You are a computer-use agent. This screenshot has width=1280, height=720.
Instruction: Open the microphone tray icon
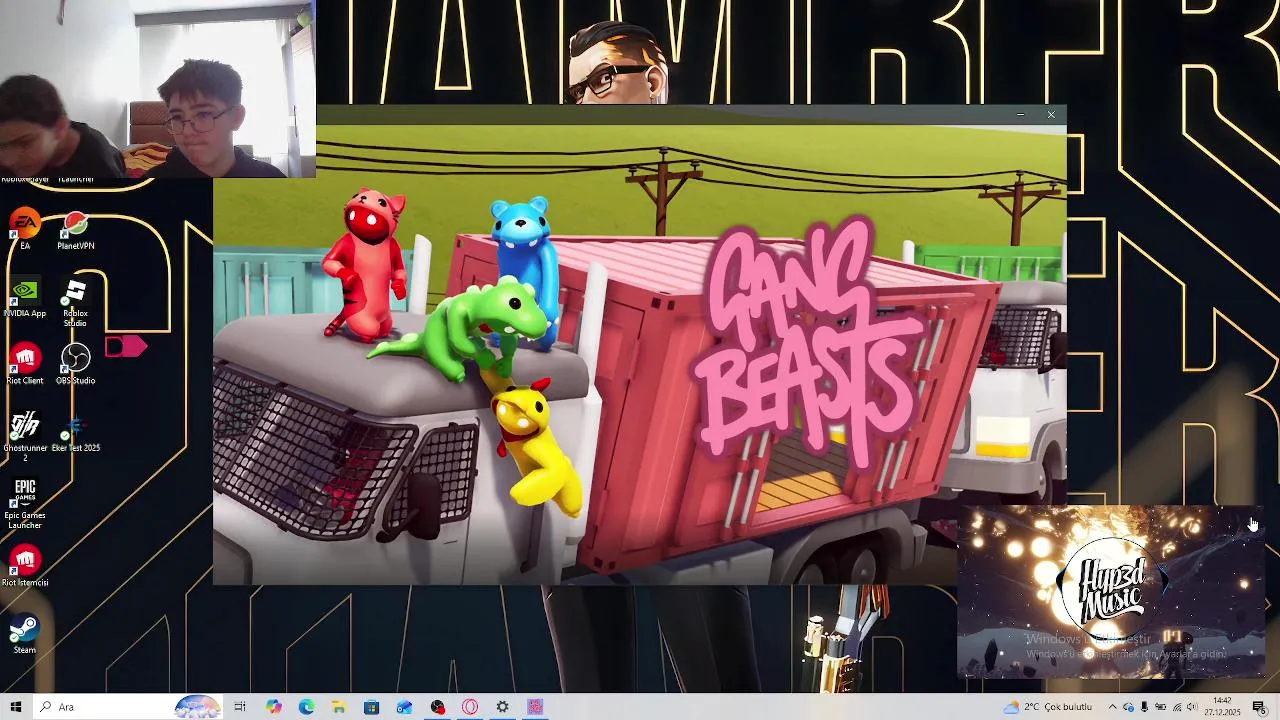(1144, 707)
